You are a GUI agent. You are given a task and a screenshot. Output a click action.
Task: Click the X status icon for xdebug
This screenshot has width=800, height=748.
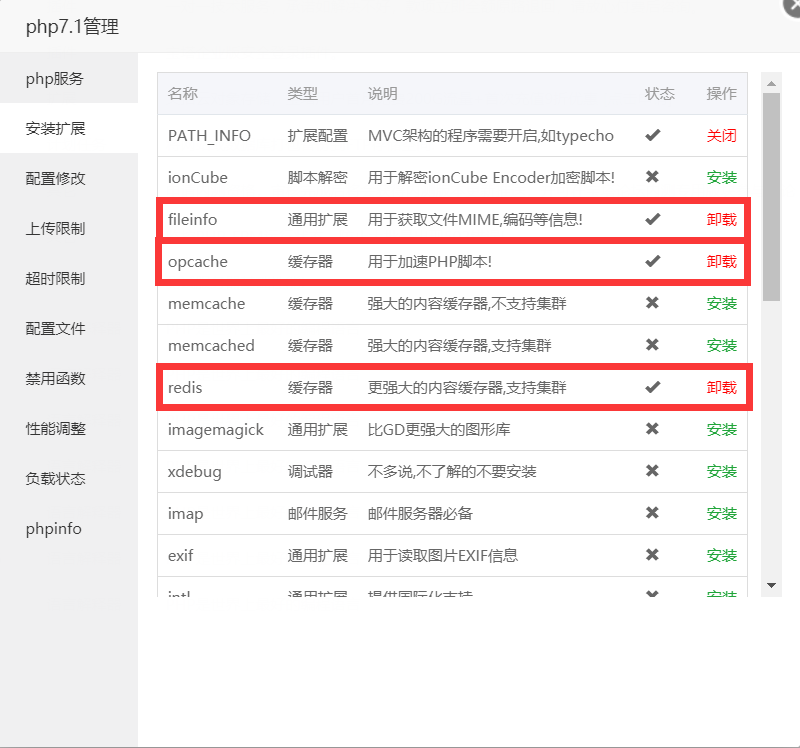pos(652,471)
